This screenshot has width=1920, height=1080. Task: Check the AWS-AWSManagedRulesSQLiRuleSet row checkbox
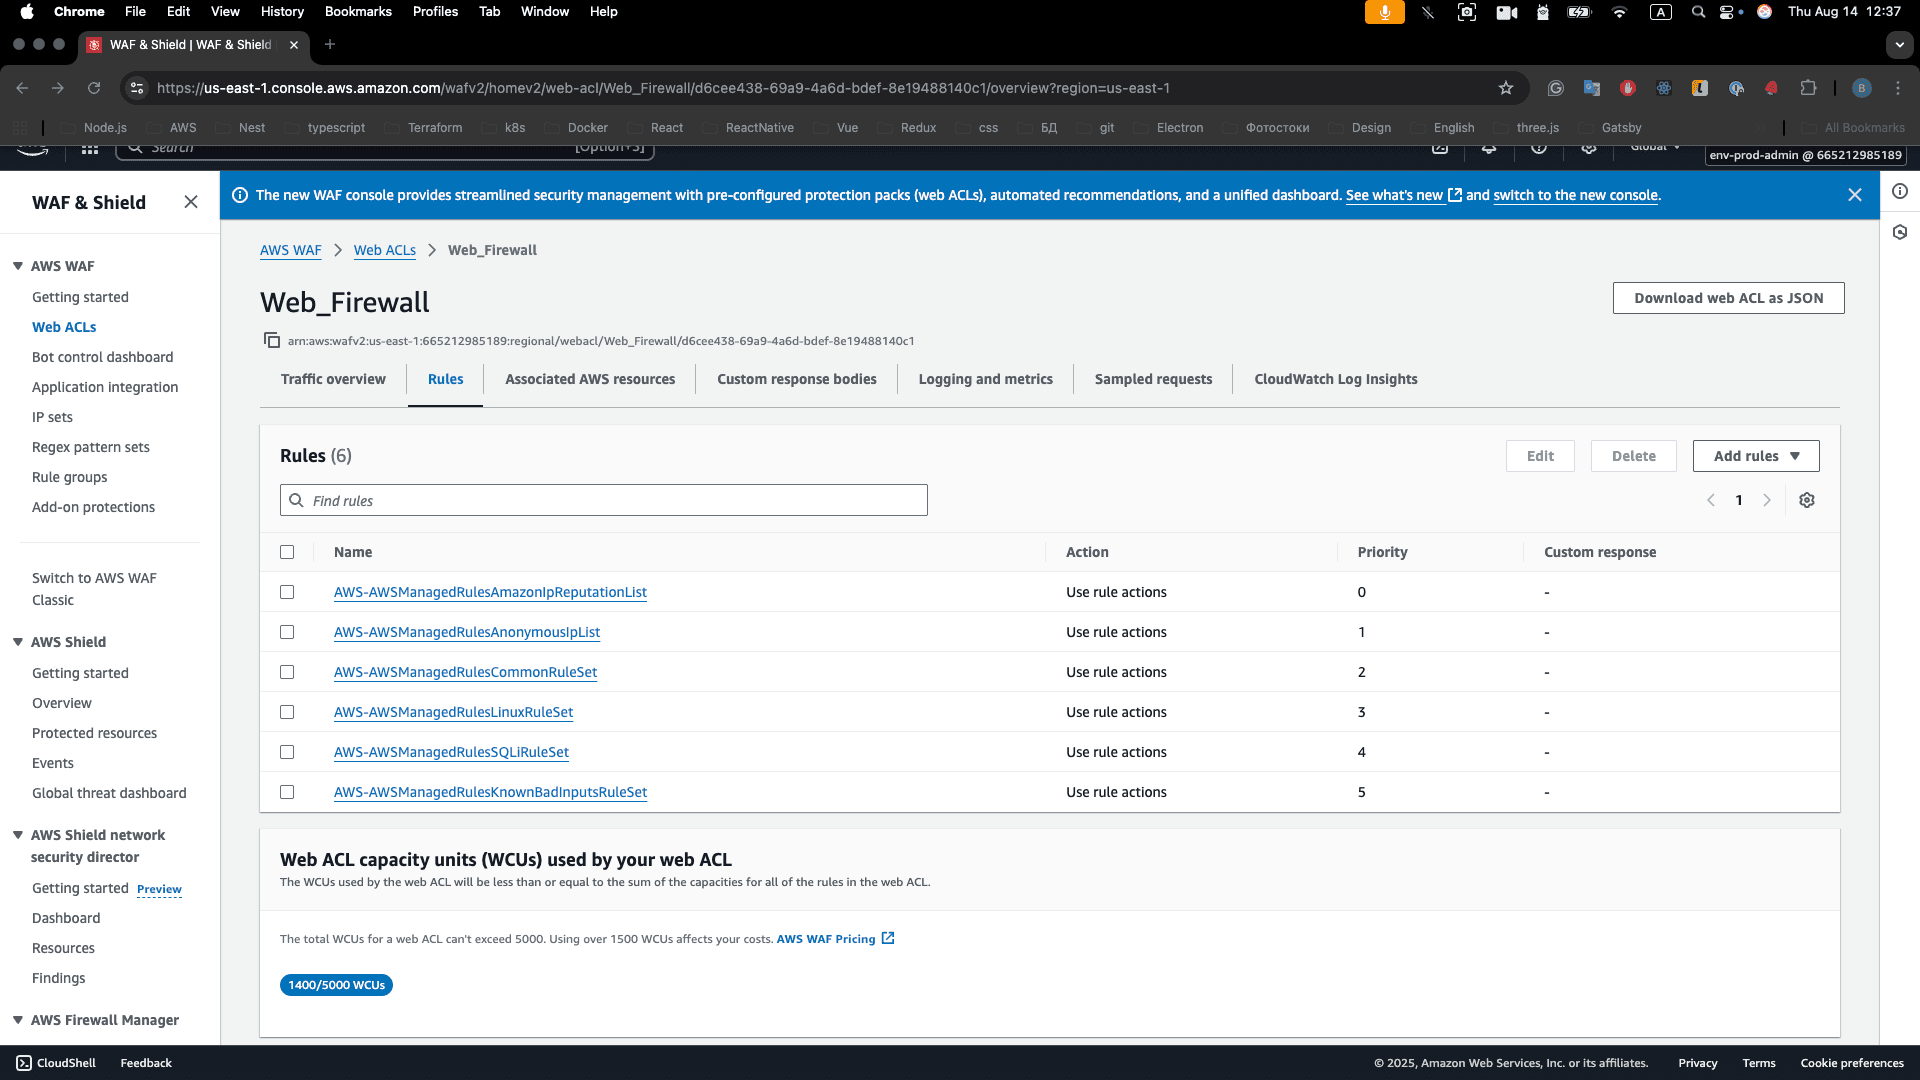[x=288, y=752]
